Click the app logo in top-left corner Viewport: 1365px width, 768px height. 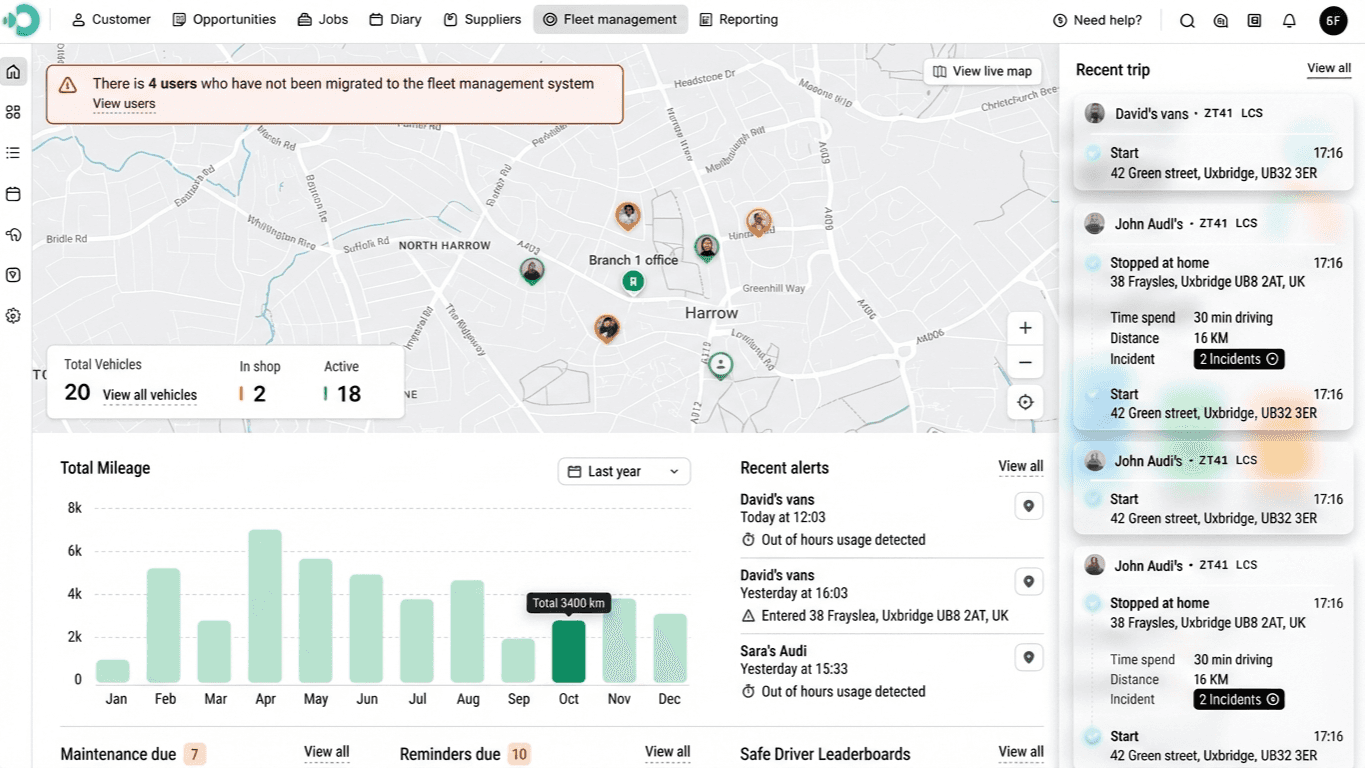click(21, 20)
